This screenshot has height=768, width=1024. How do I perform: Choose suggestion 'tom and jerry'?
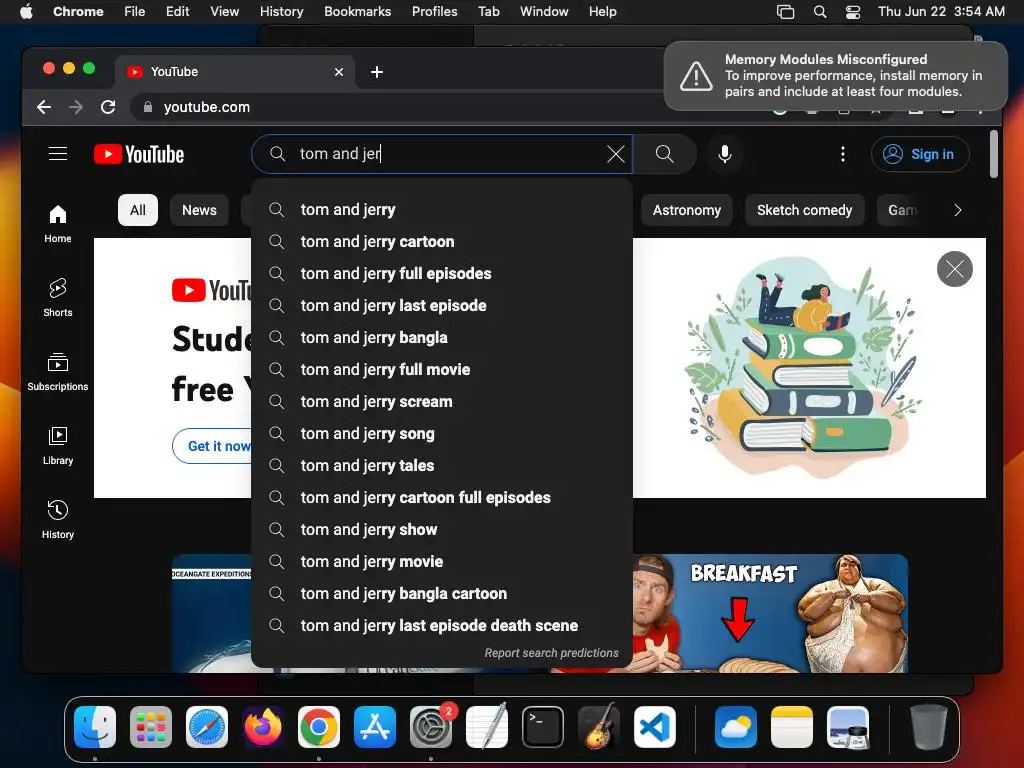442,210
